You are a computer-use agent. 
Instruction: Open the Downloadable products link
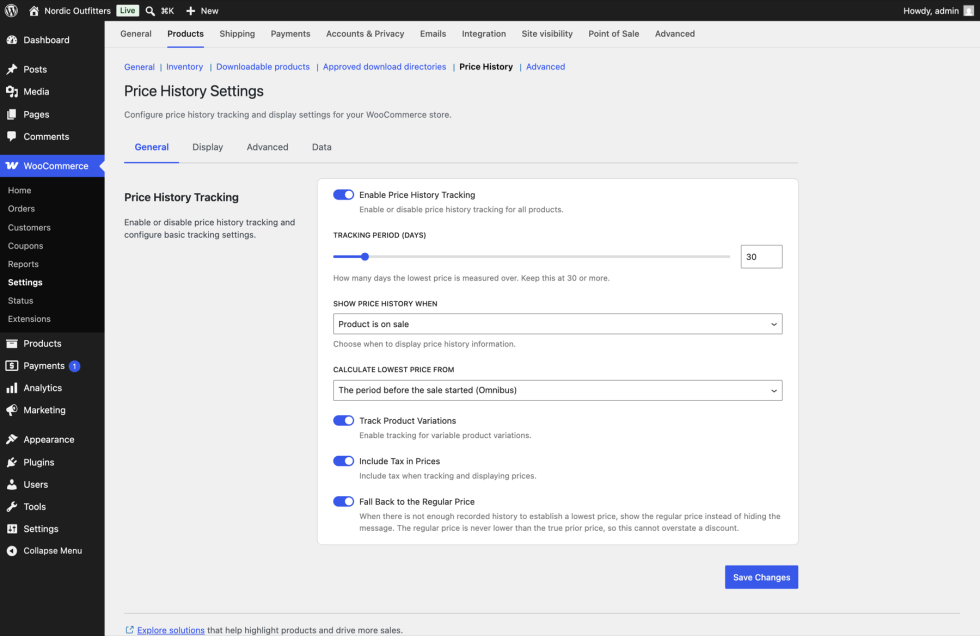(262, 67)
